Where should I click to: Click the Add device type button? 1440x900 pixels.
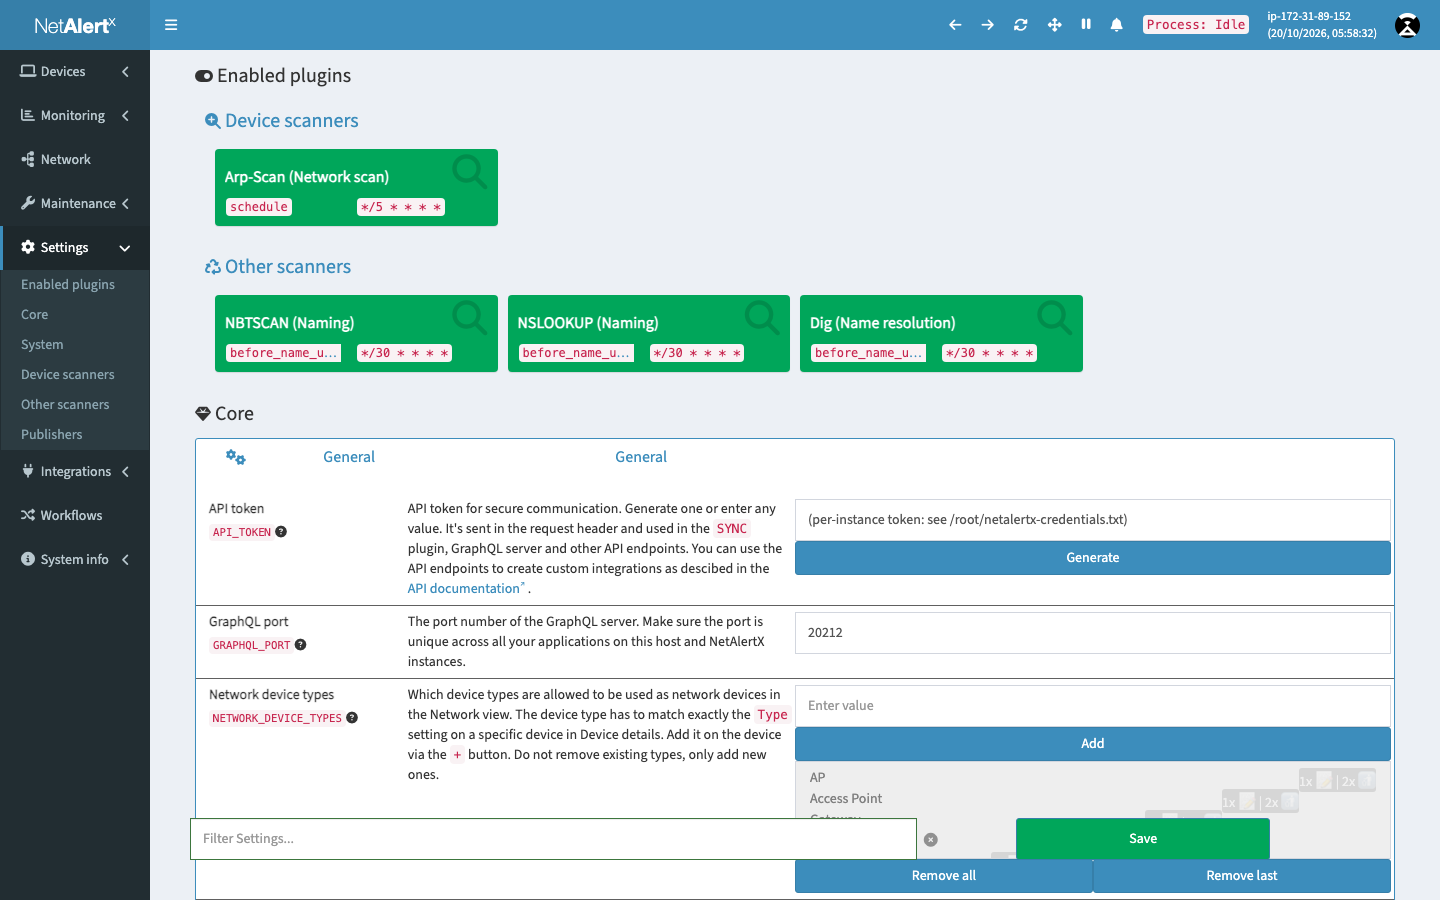coord(1092,744)
